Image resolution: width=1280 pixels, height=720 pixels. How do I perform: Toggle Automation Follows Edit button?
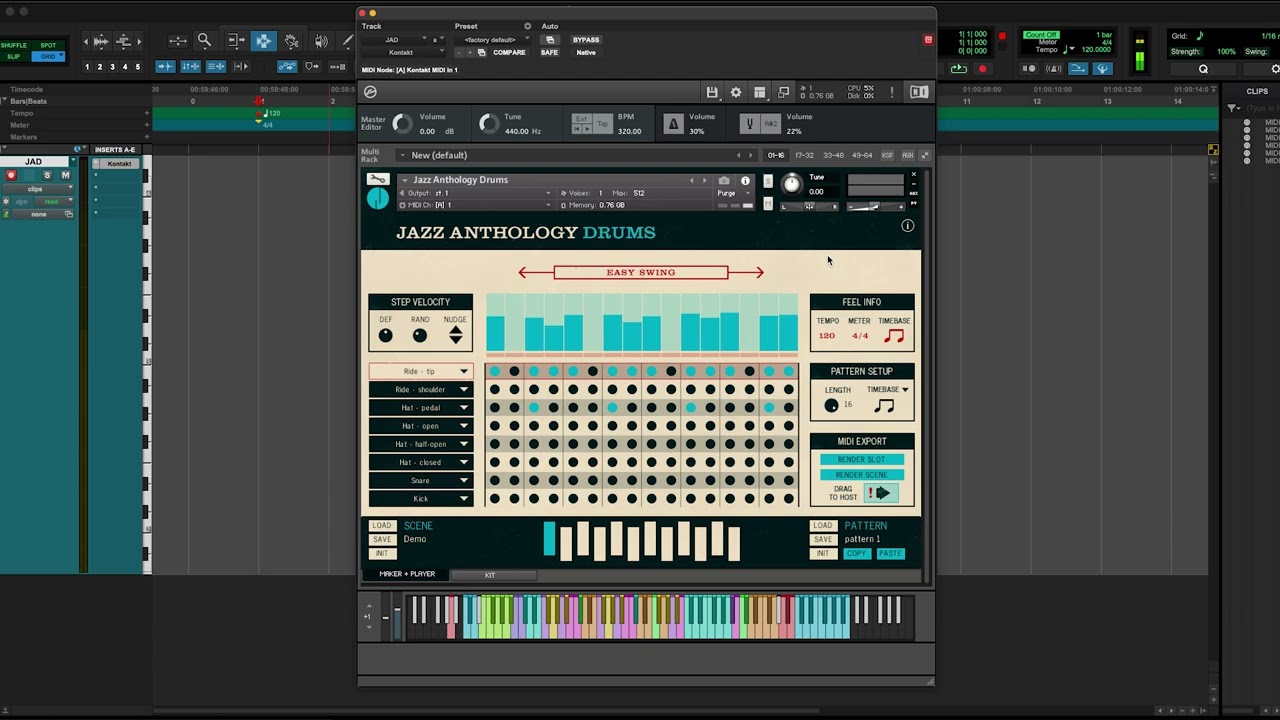(287, 66)
